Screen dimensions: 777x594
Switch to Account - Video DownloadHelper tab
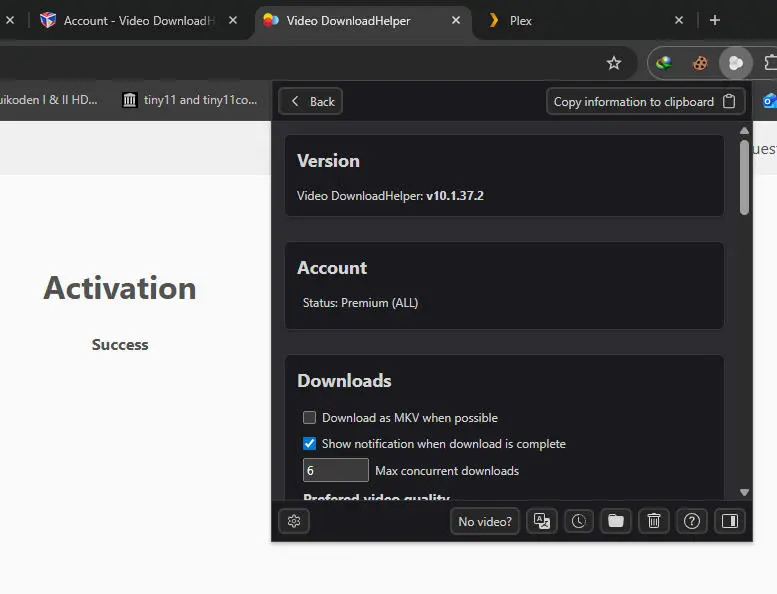[x=138, y=21]
